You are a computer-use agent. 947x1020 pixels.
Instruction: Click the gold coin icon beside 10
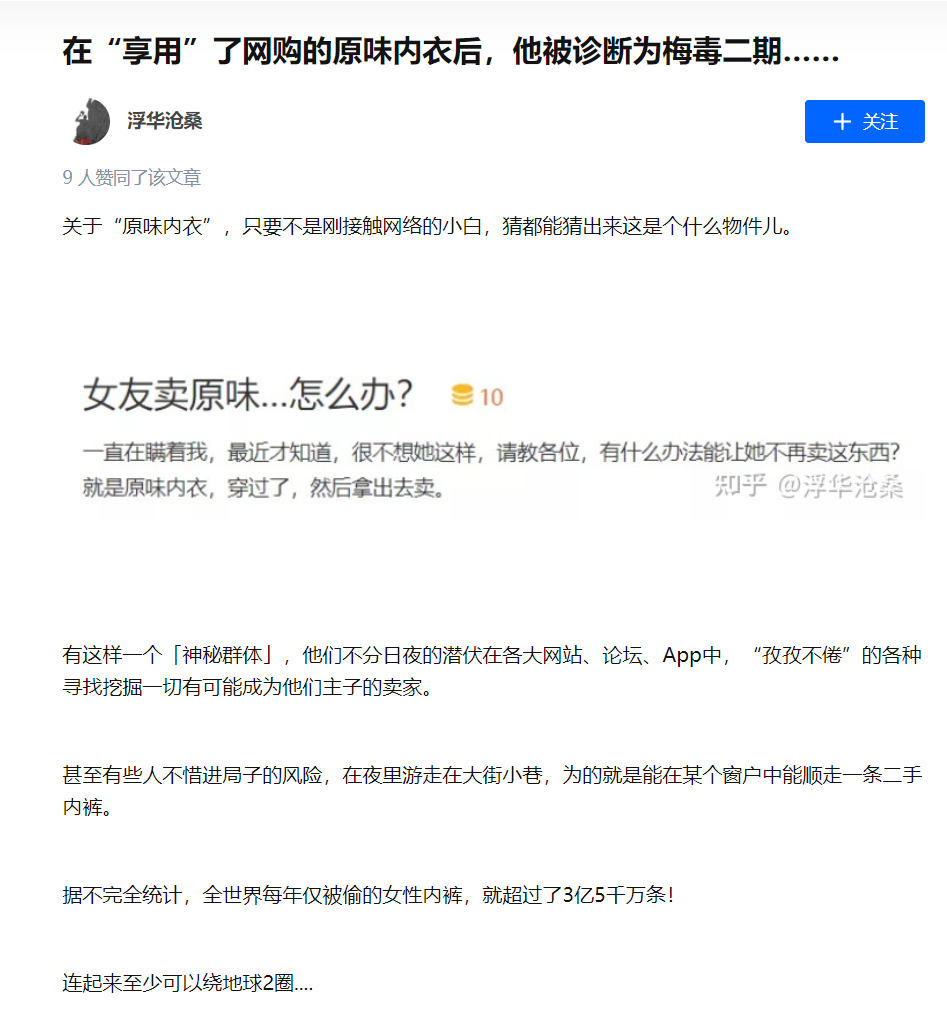462,395
